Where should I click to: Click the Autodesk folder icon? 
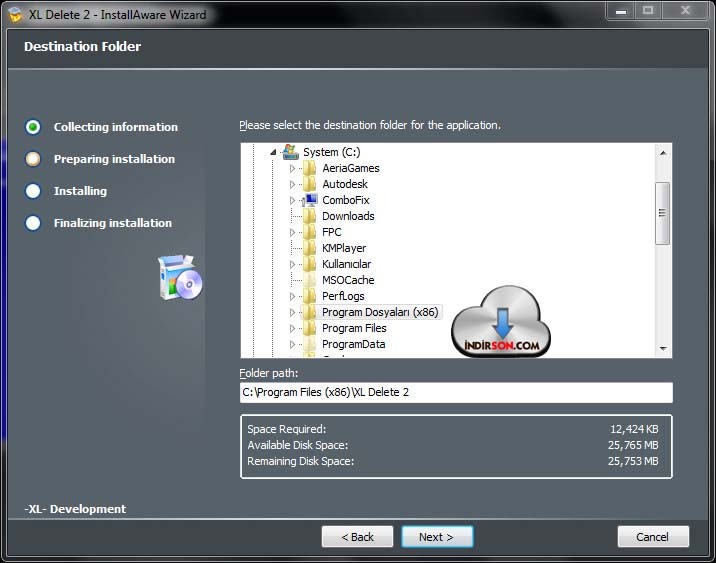pos(310,184)
